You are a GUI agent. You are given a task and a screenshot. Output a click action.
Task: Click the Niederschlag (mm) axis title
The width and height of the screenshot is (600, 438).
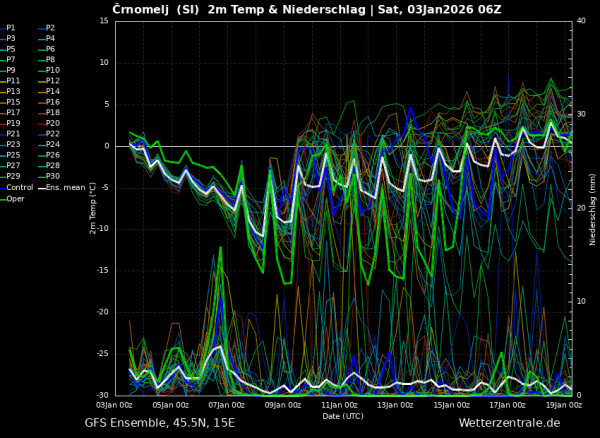593,208
